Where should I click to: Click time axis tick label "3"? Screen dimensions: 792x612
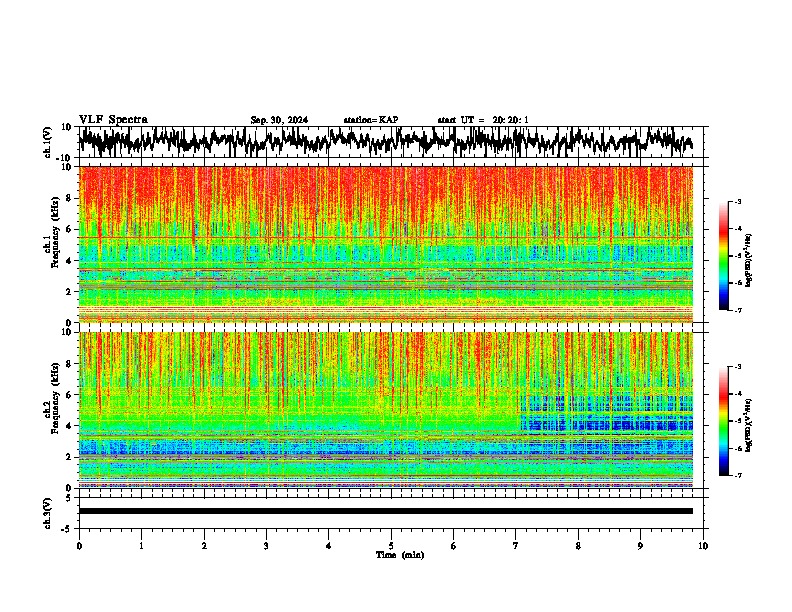tap(267, 546)
